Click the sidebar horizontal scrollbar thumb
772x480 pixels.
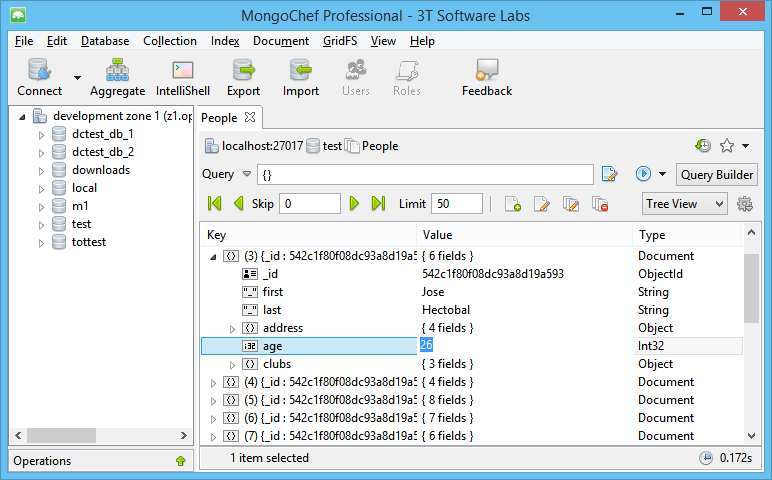point(62,435)
